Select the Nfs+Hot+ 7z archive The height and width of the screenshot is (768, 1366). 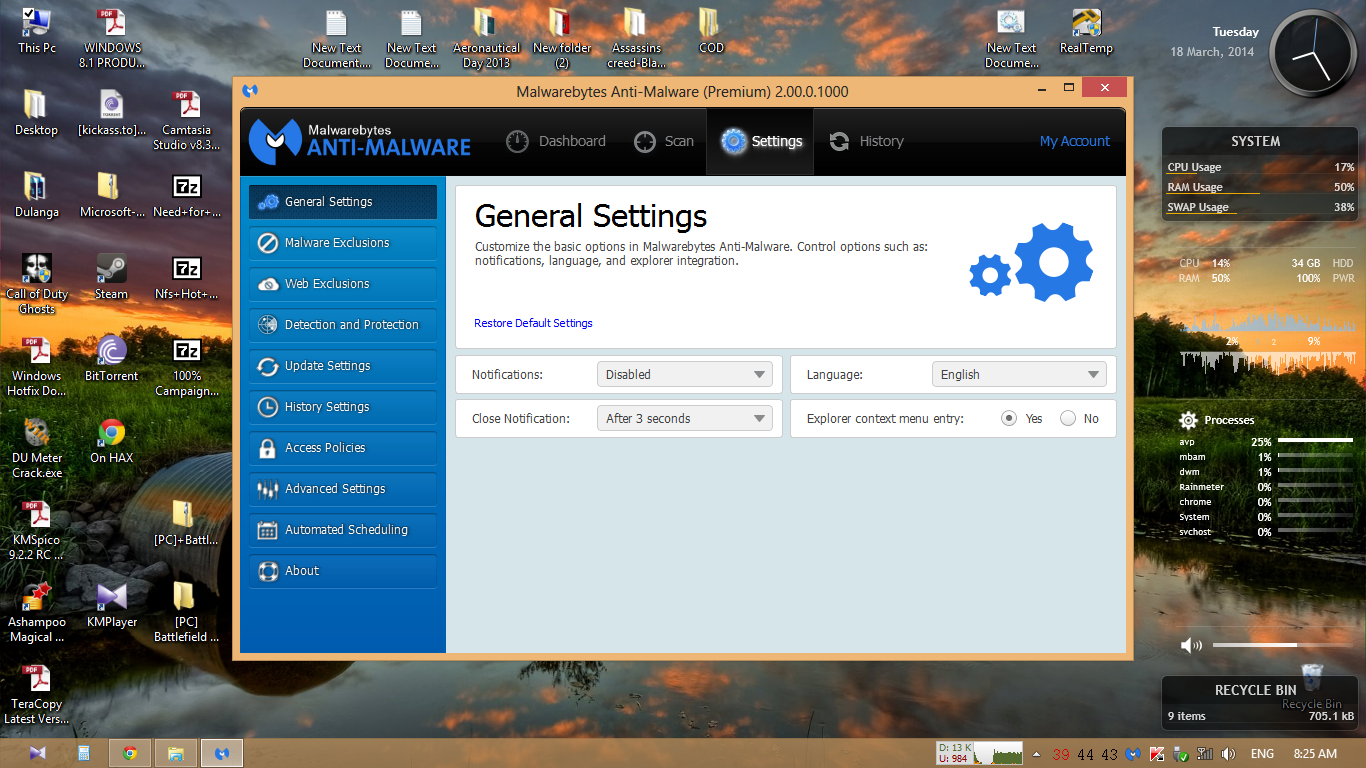coord(186,276)
